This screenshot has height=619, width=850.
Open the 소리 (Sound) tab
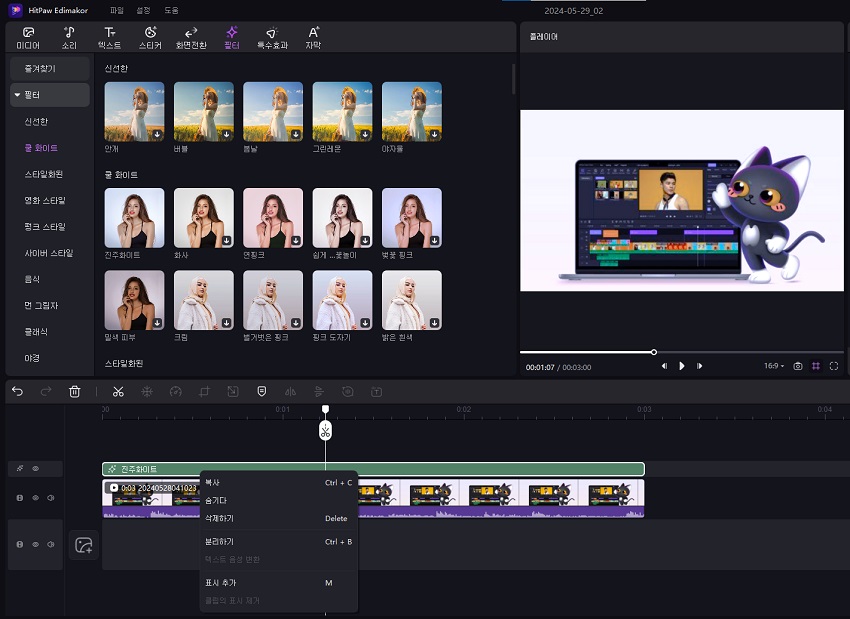(x=69, y=38)
